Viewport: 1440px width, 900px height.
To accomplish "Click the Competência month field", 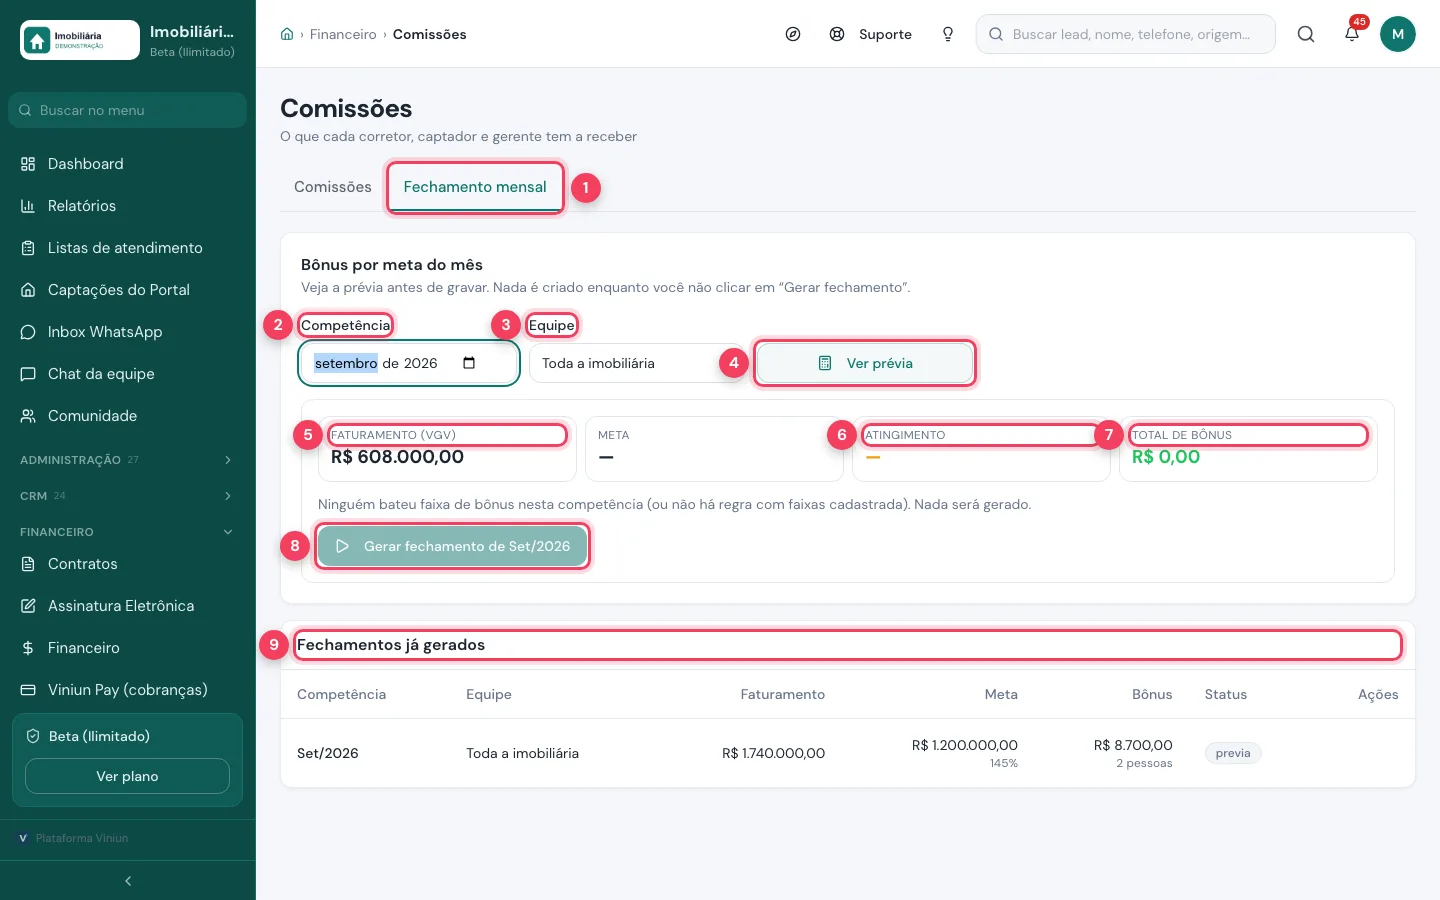I will tap(409, 363).
